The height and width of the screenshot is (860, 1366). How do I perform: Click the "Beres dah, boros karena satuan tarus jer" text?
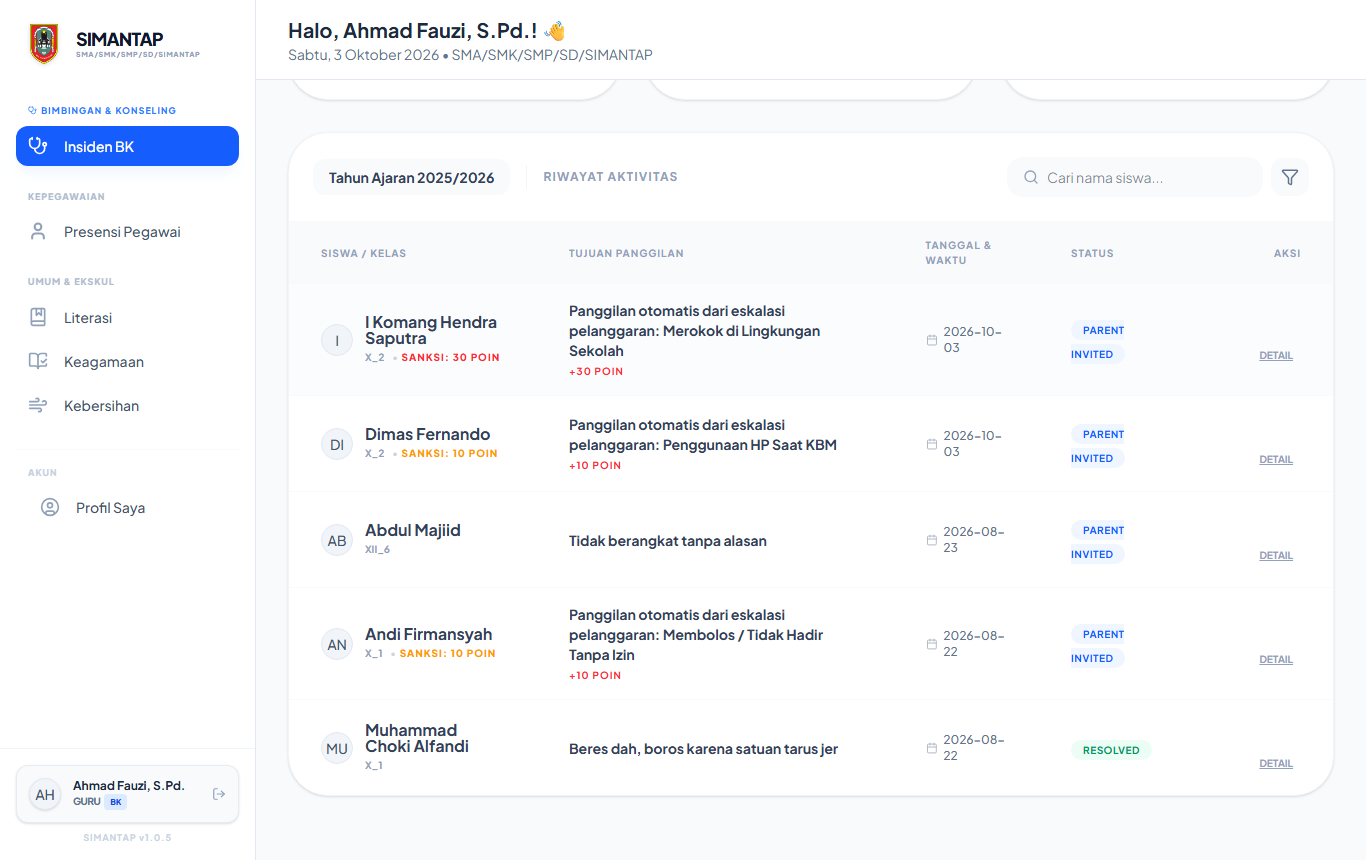point(703,749)
